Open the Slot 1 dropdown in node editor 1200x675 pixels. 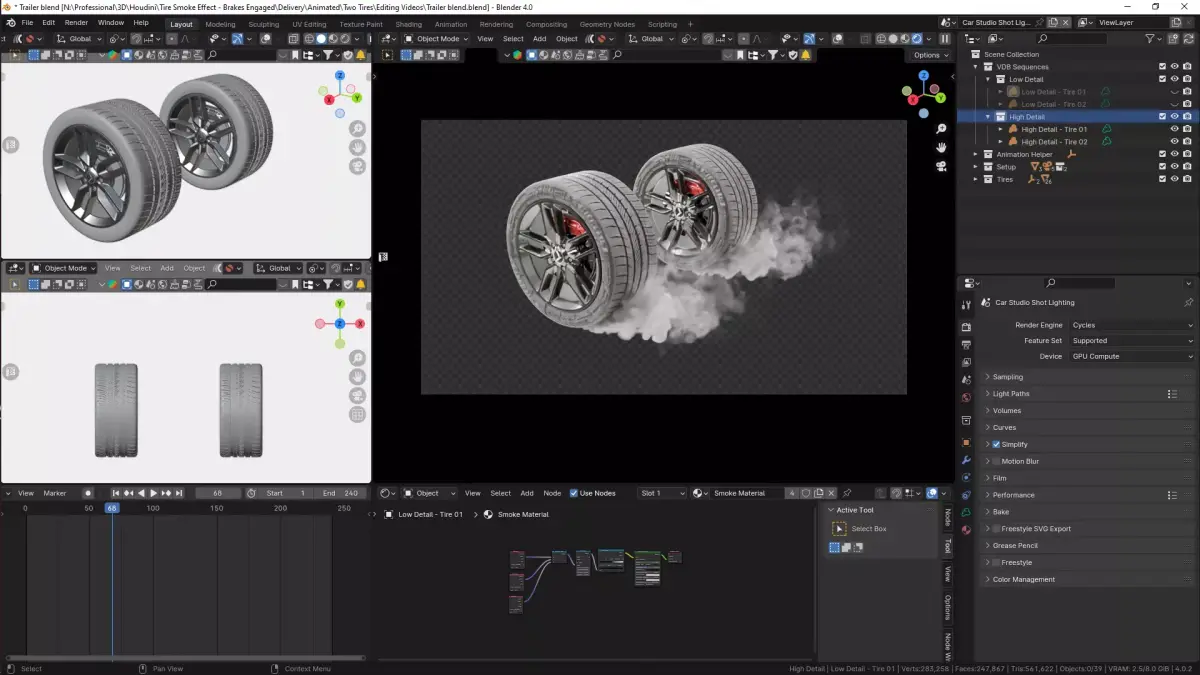coord(663,493)
